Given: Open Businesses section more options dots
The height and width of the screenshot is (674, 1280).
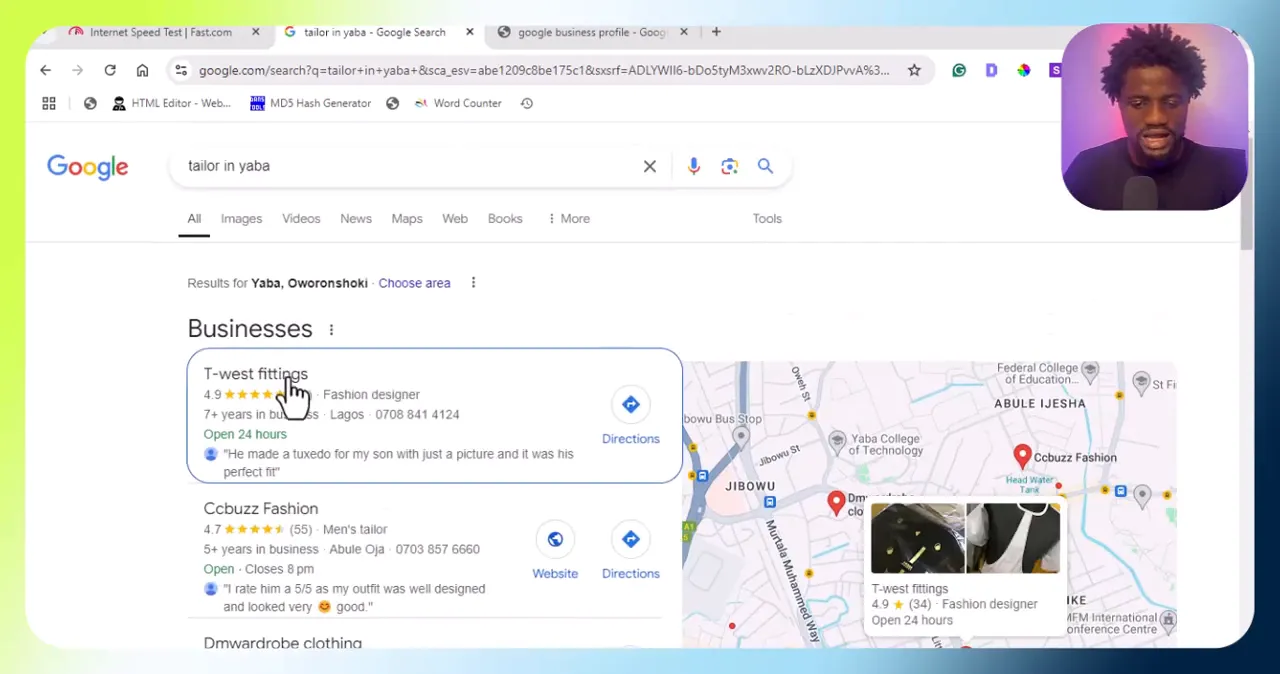Looking at the screenshot, I should click(x=331, y=329).
